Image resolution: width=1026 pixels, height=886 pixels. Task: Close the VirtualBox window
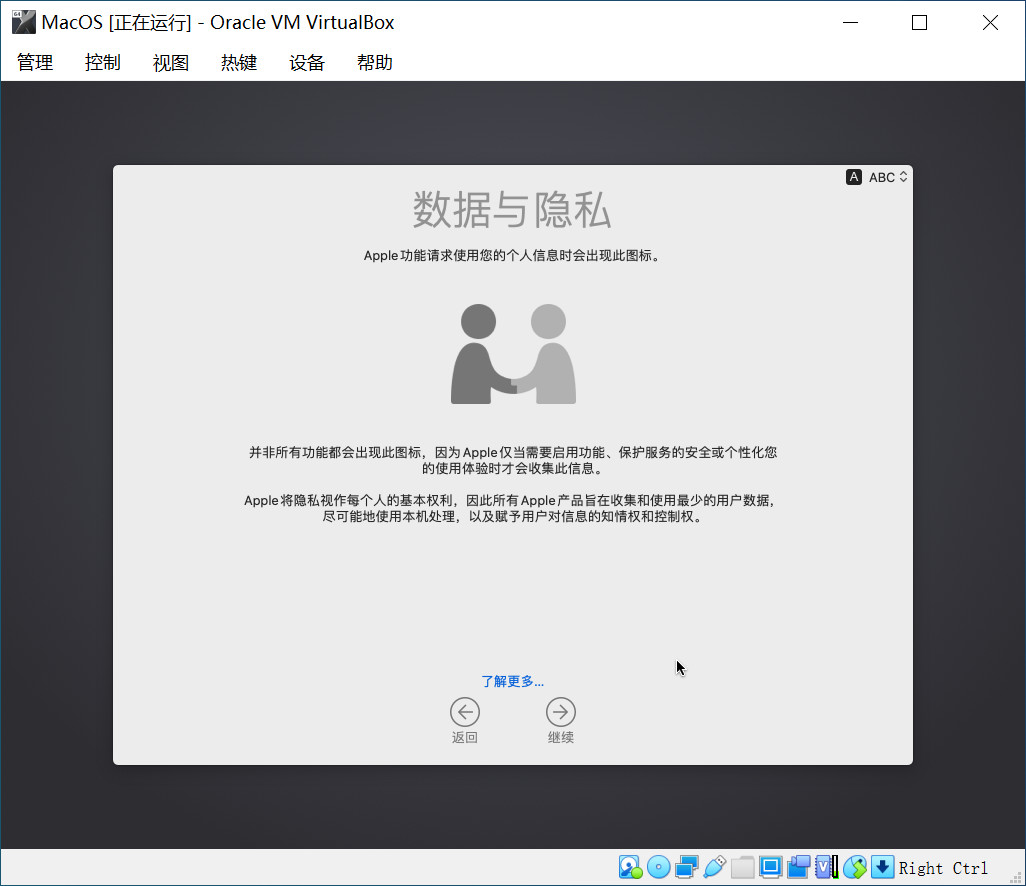(990, 22)
